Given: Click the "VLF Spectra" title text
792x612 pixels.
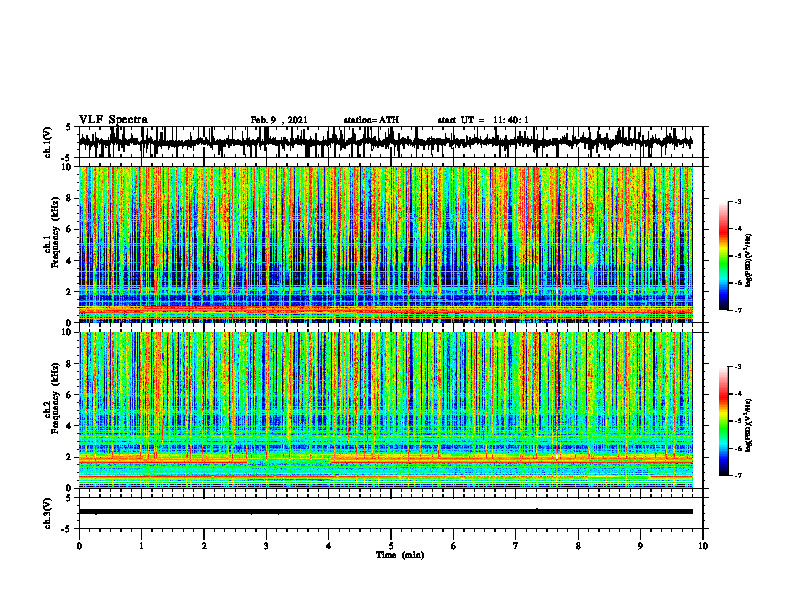Looking at the screenshot, I should 113,120.
